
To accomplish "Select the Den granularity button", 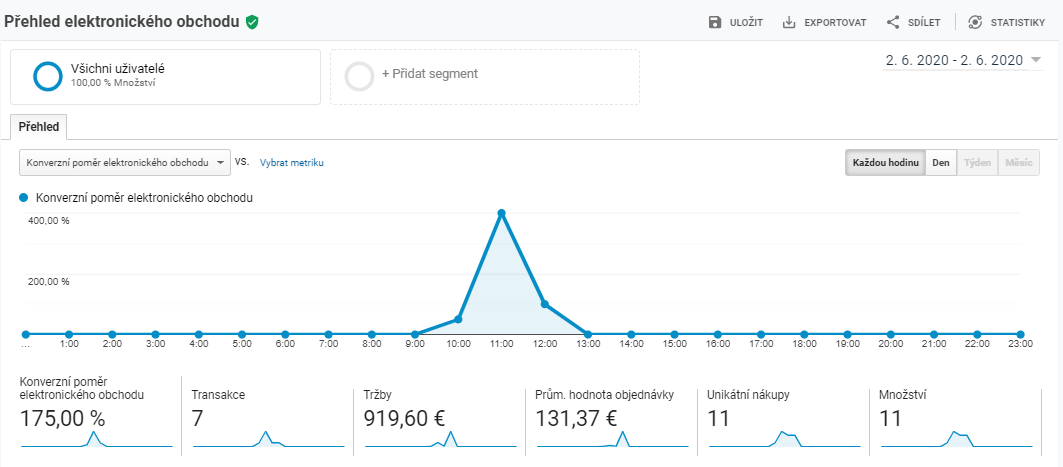I will (x=940, y=163).
